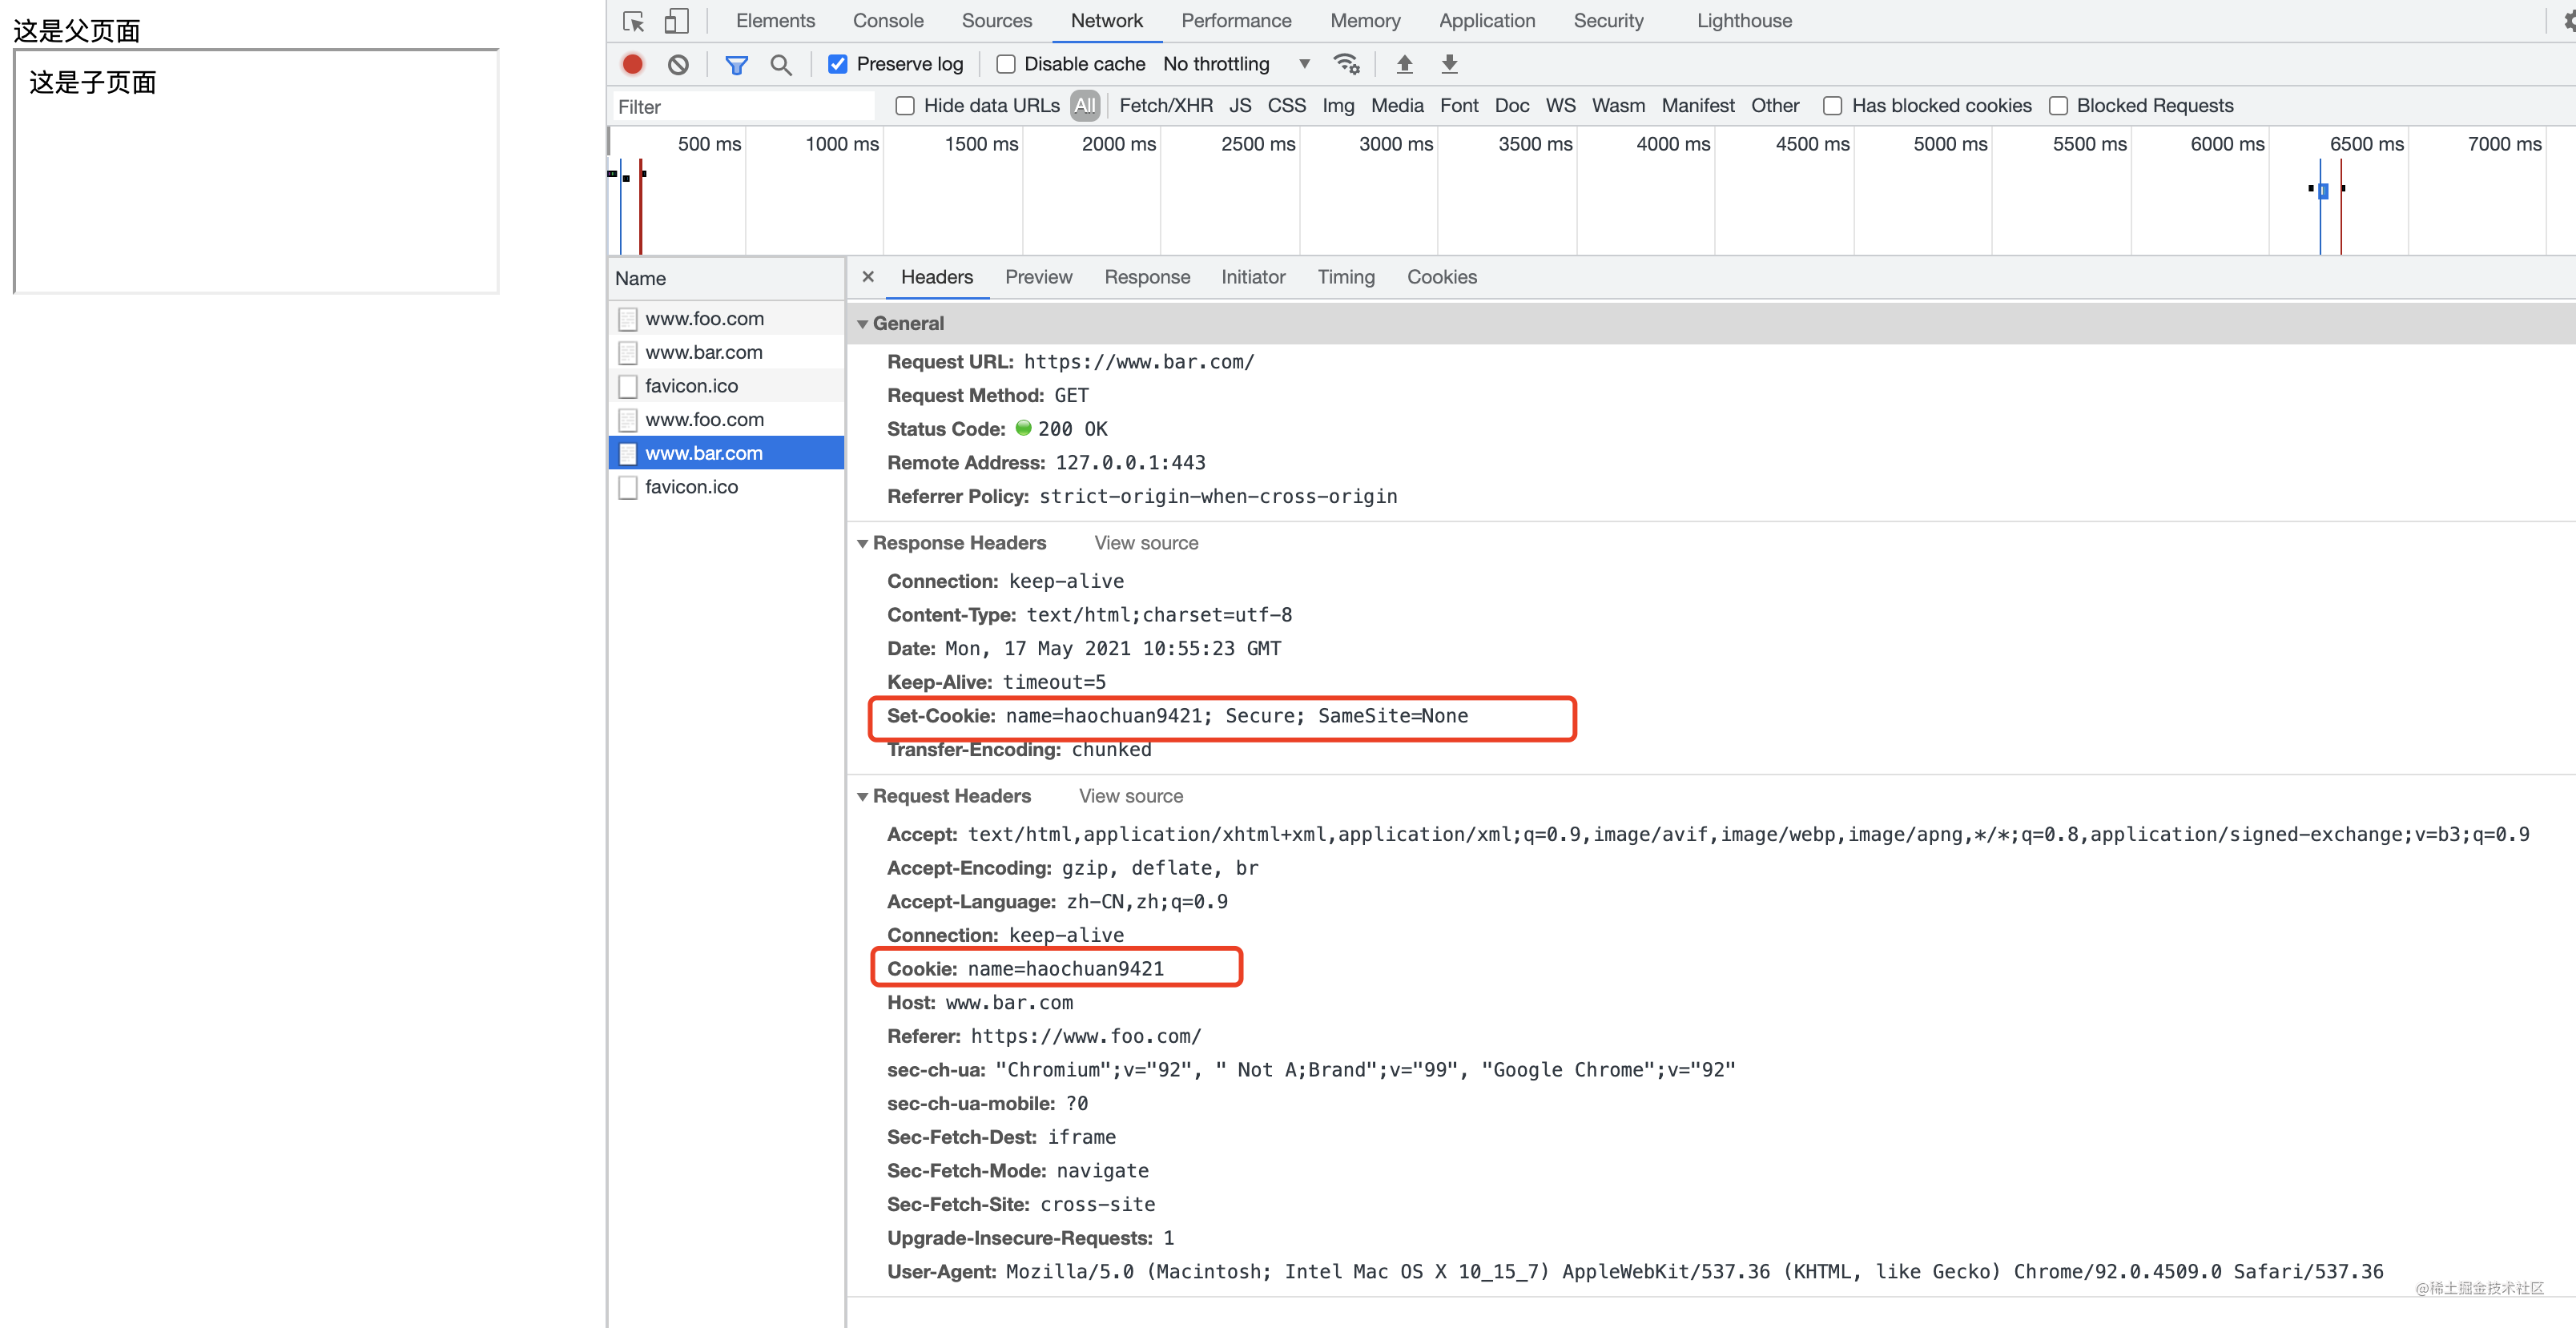Select the first www.bar.com request
Screen dimensions: 2576x1328
coord(726,353)
